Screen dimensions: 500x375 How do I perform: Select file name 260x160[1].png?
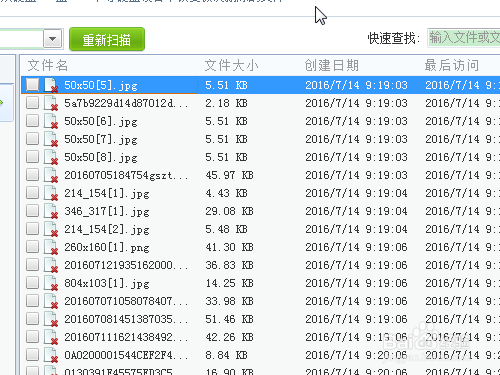(107, 247)
